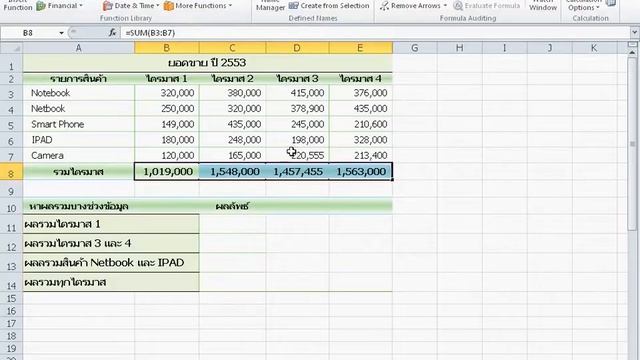Image resolution: width=640 pixels, height=360 pixels.
Task: Select column G header
Action: [415, 48]
